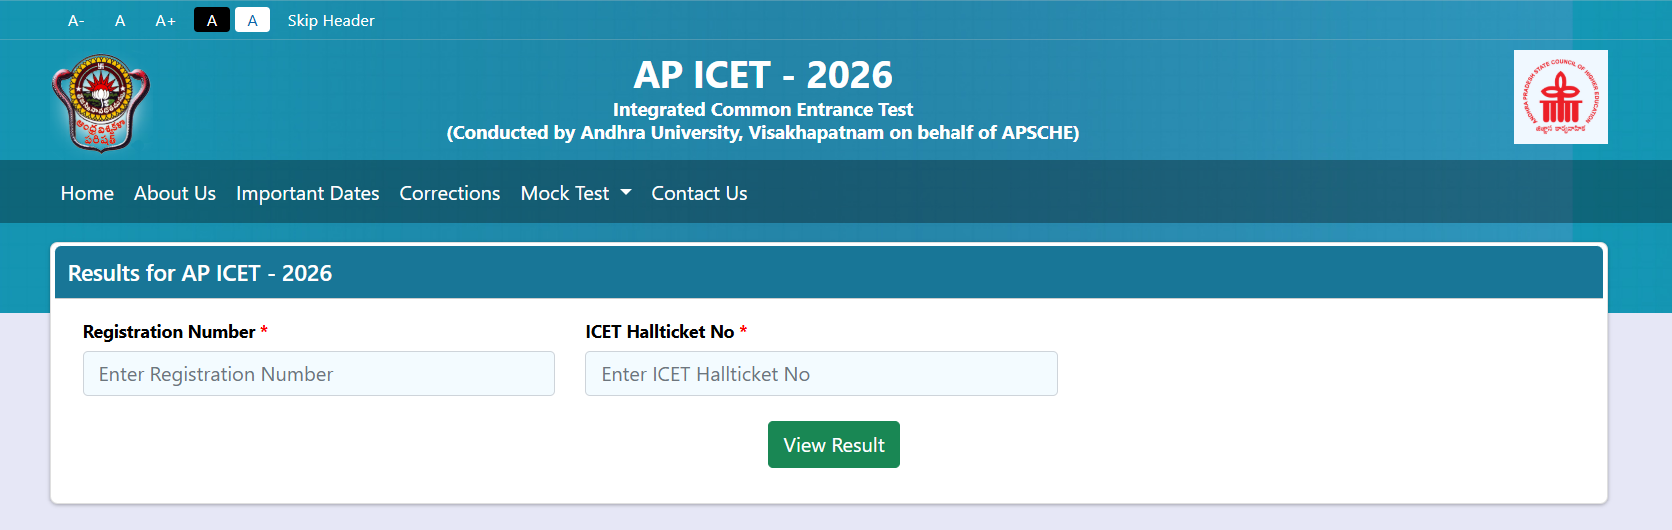Decrease font size with A- control

click(x=76, y=21)
